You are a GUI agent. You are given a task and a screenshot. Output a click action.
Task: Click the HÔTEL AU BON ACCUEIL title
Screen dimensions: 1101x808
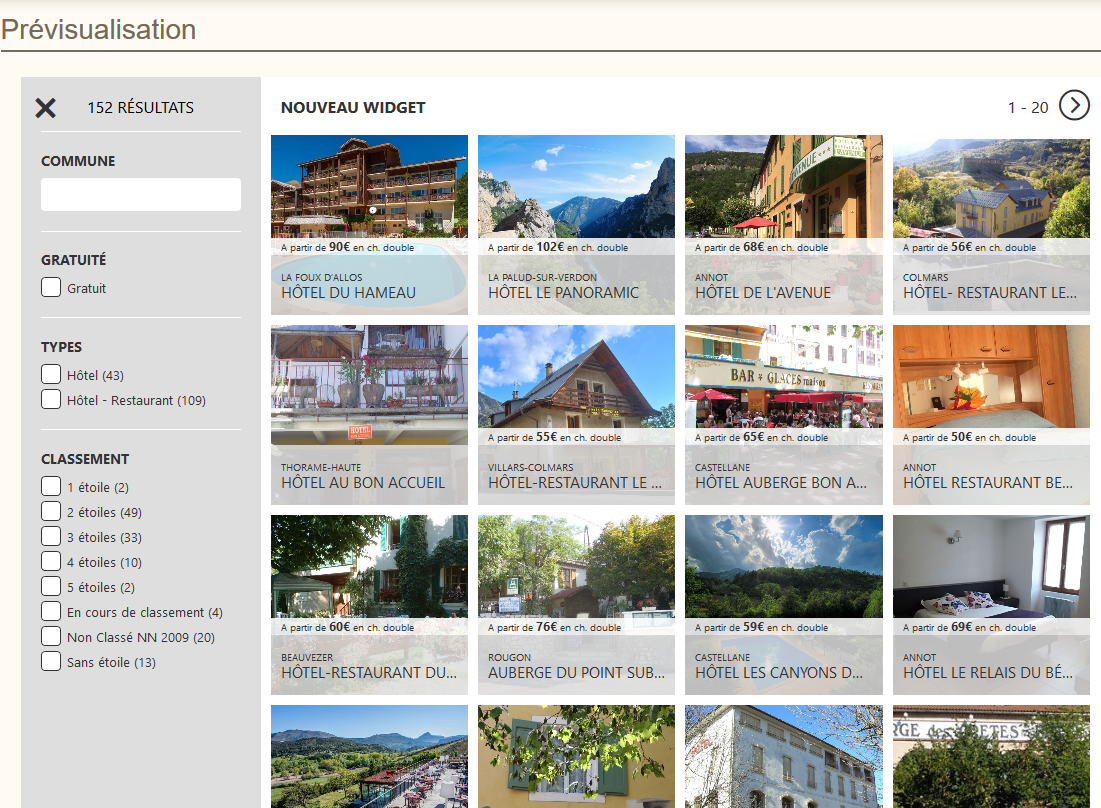(363, 483)
